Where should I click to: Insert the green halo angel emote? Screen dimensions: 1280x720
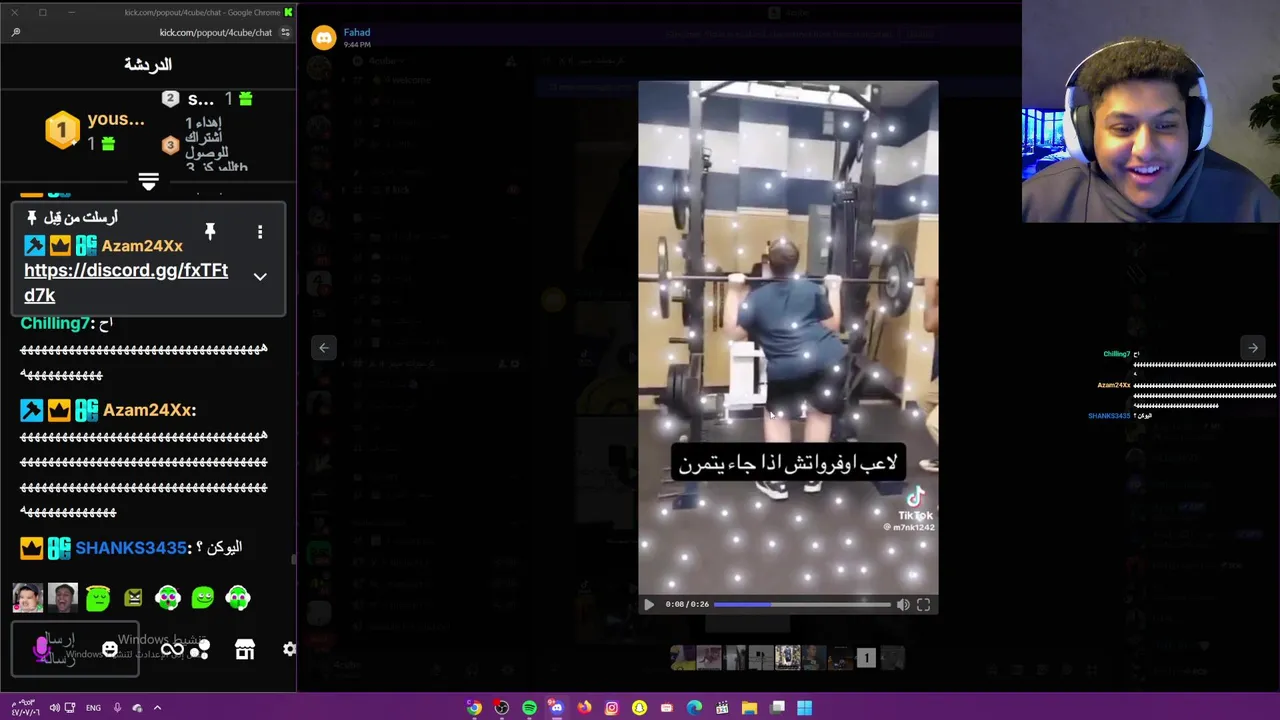[x=98, y=598]
